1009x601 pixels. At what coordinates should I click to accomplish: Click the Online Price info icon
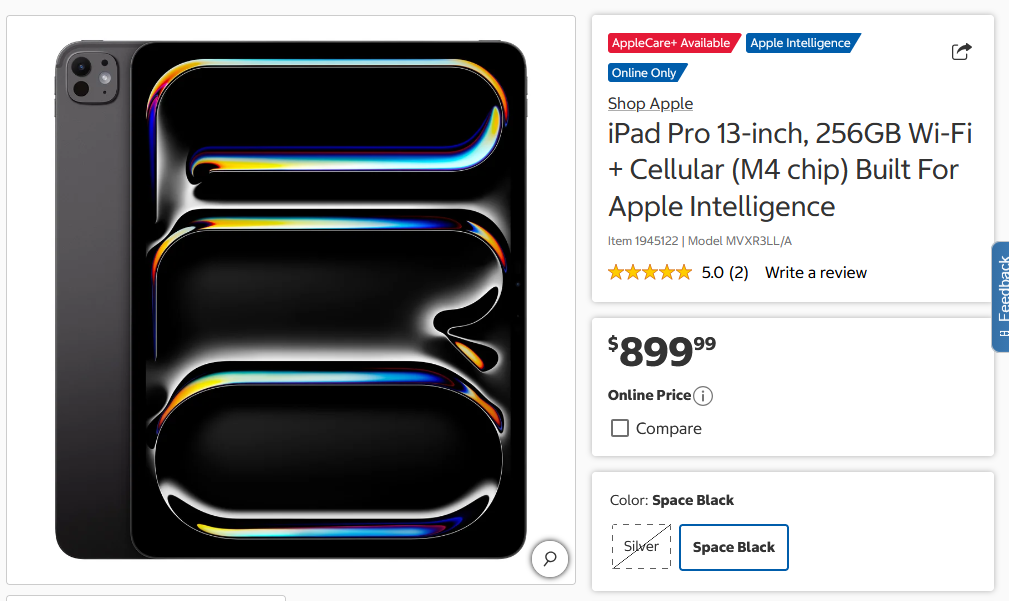(x=703, y=396)
